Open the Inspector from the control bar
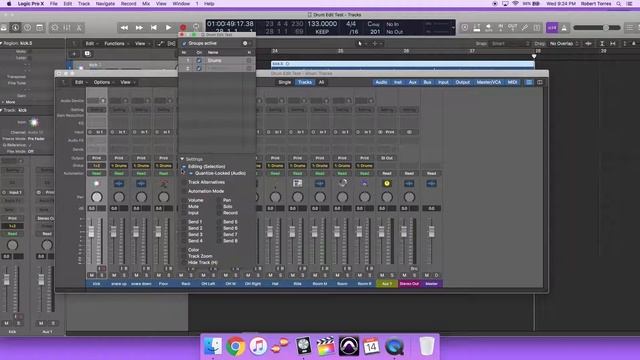The image size is (640, 360). [x=16, y=28]
